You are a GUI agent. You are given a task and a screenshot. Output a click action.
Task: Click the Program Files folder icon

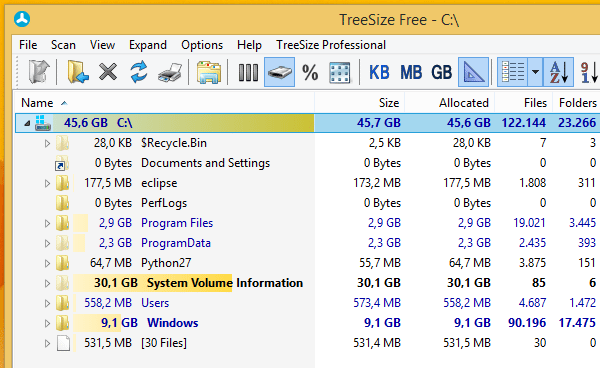(x=62, y=223)
